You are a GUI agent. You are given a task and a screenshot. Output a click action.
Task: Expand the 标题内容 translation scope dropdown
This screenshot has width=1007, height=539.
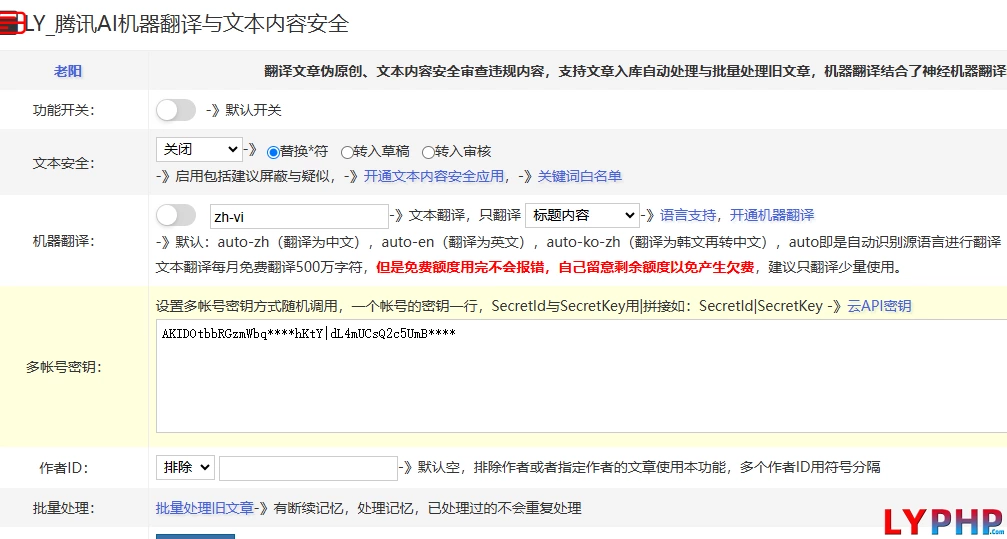[581, 215]
